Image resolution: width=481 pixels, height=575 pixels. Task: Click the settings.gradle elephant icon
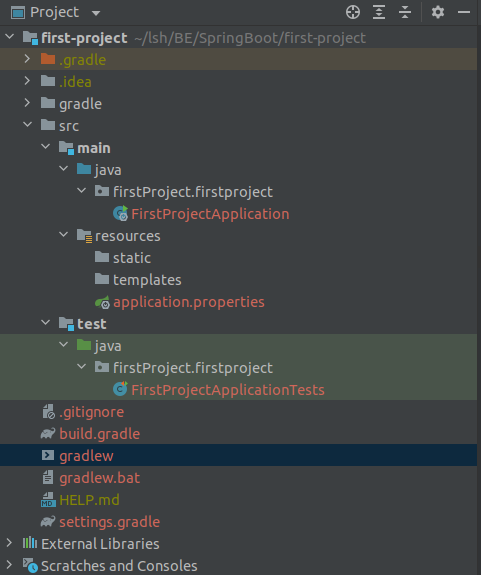coord(48,521)
